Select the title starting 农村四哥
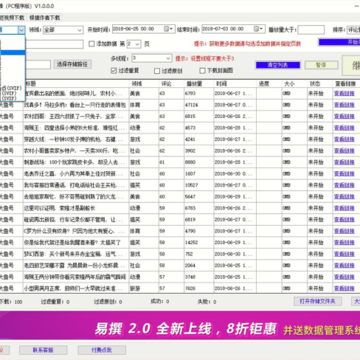The image size is (360, 360). pos(74,117)
